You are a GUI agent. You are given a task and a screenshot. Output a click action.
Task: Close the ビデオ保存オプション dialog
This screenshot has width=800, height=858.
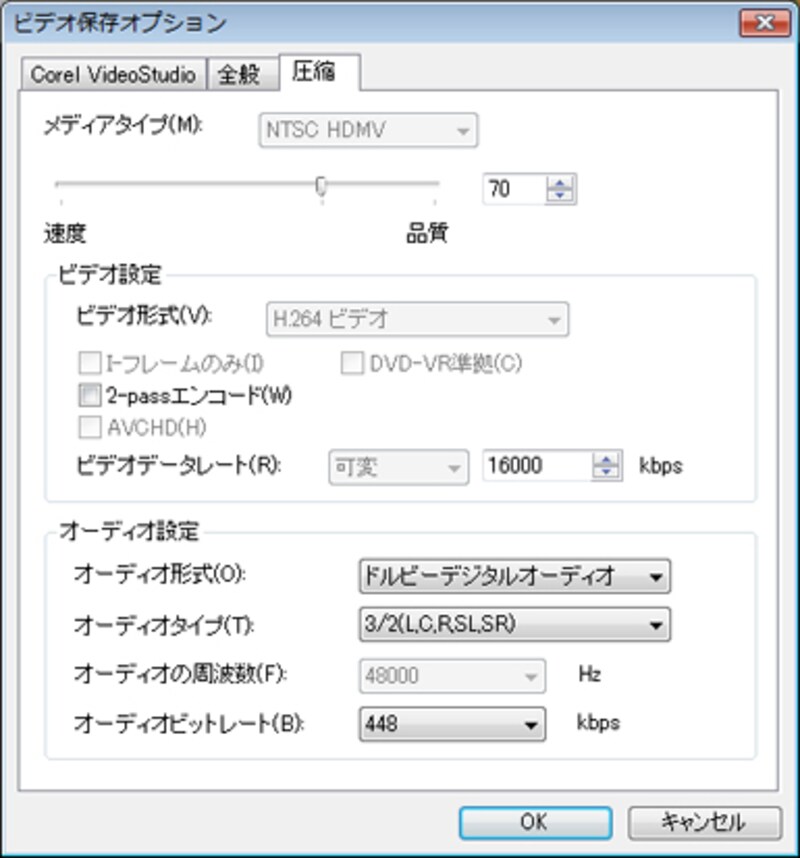[765, 23]
